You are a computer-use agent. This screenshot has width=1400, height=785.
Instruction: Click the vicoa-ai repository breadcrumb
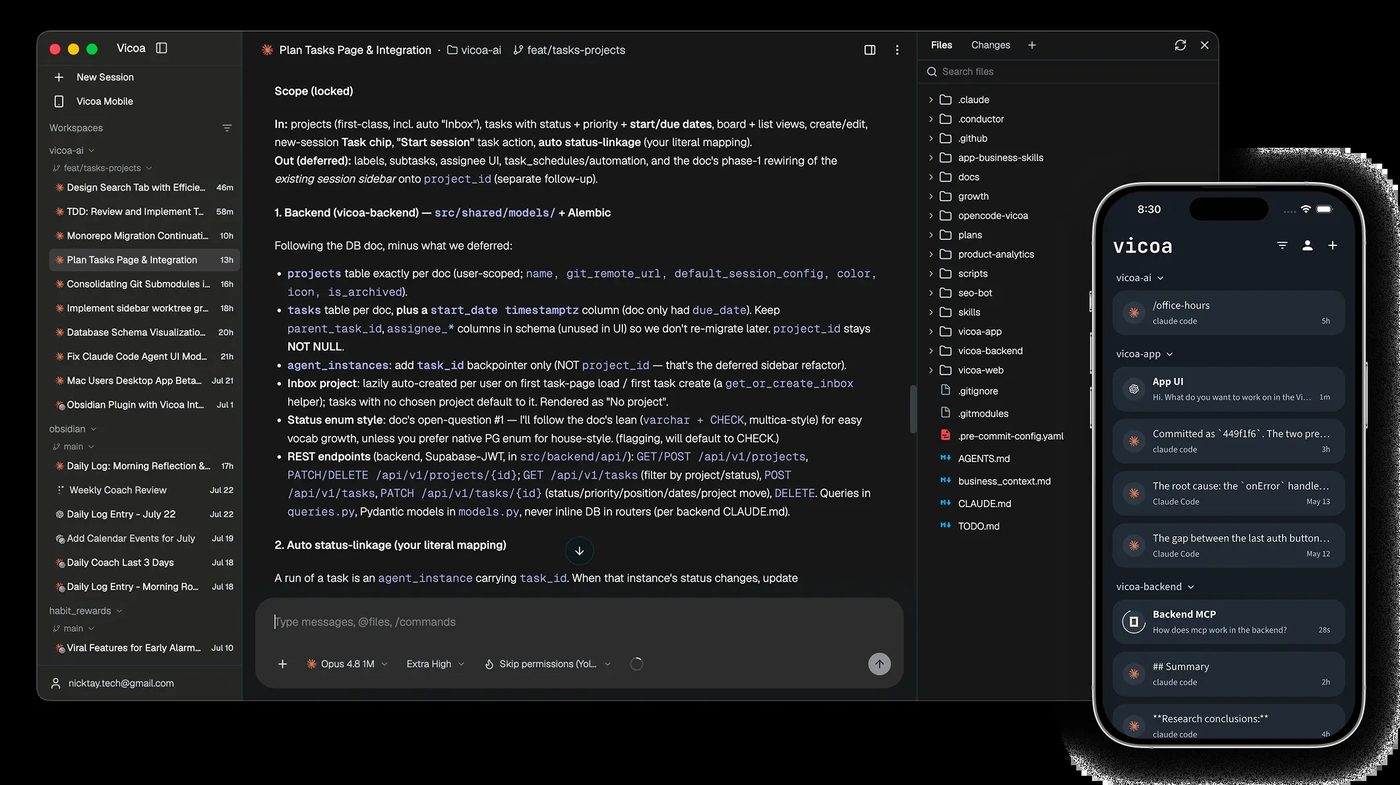click(x=474, y=50)
